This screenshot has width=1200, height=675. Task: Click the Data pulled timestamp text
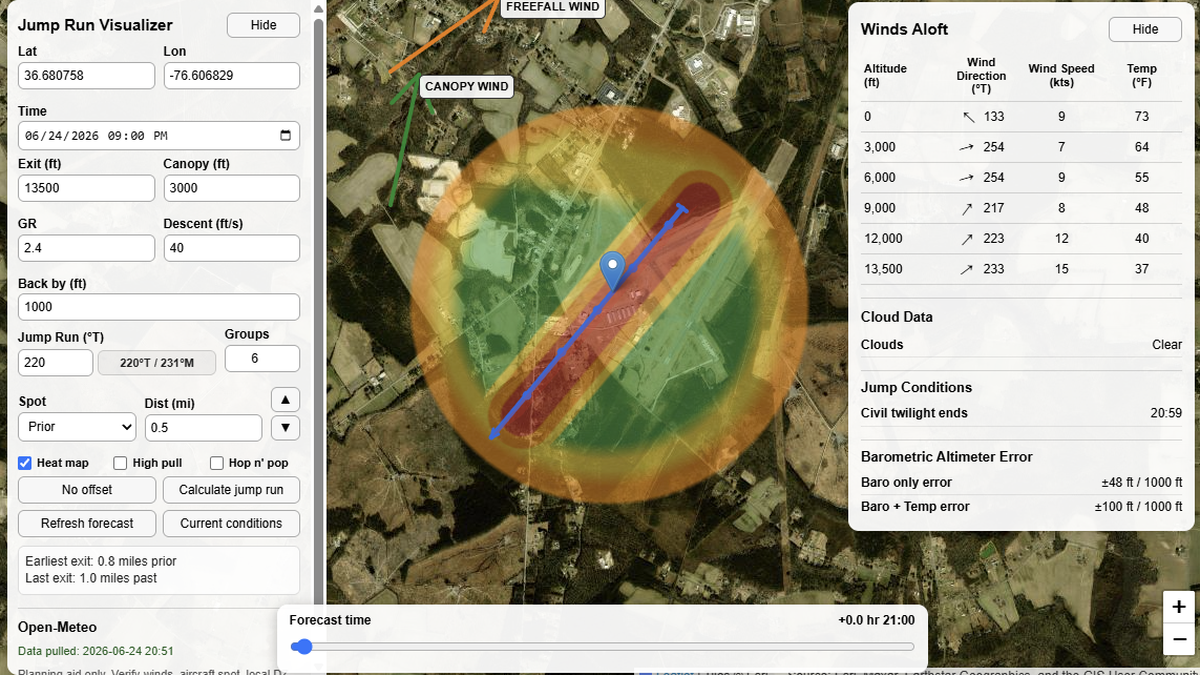pos(96,651)
